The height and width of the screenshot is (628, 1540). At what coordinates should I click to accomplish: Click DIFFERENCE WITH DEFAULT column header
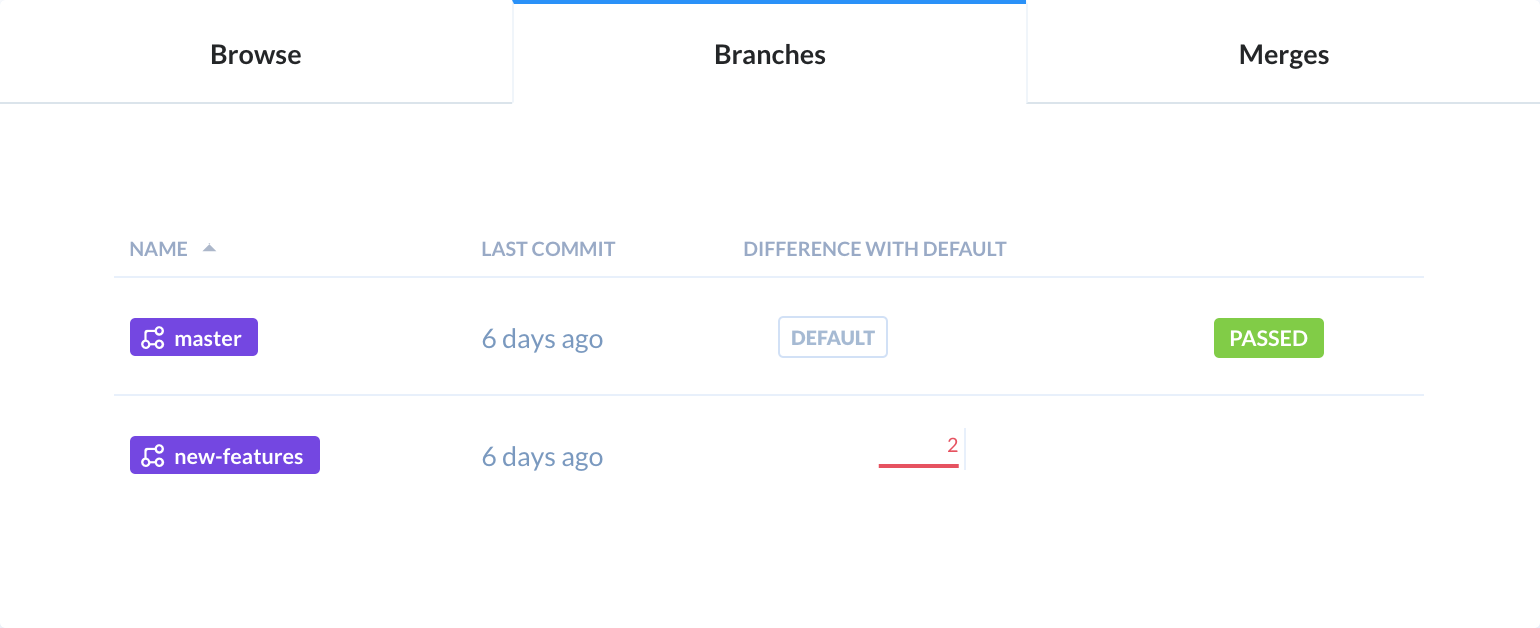pyautogui.click(x=875, y=249)
